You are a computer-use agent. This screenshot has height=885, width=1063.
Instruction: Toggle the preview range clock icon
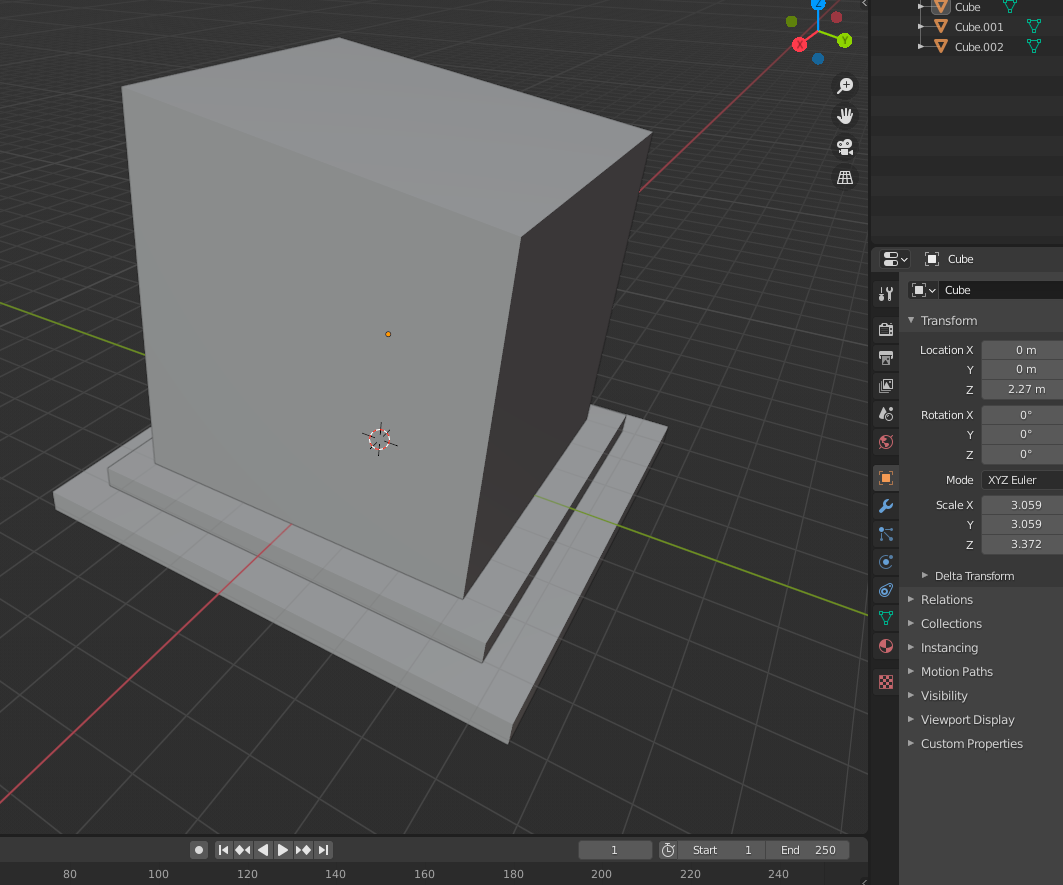[668, 850]
